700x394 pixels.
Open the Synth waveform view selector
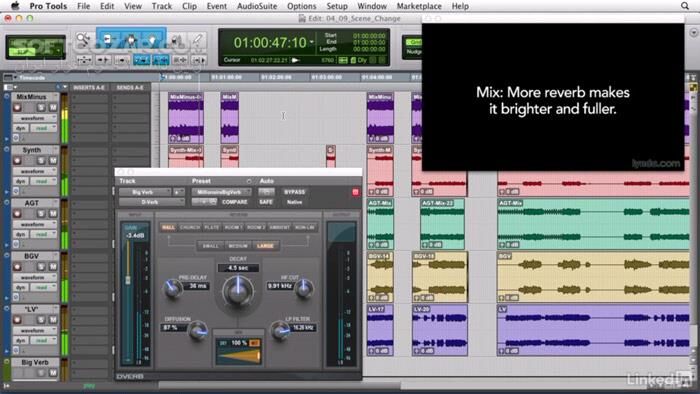[35, 171]
